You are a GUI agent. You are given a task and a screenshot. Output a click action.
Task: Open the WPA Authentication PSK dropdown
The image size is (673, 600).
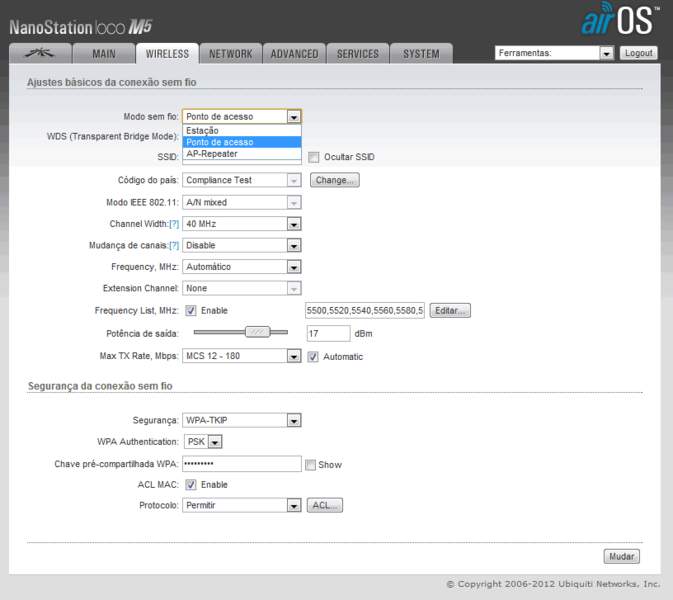pos(203,442)
